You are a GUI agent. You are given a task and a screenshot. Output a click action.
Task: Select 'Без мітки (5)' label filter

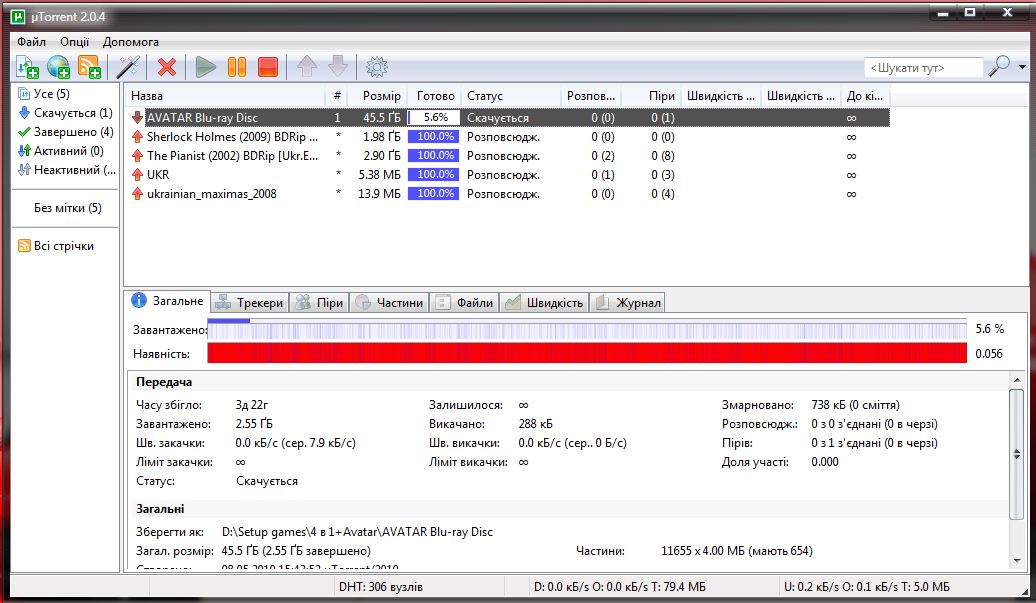[x=67, y=208]
